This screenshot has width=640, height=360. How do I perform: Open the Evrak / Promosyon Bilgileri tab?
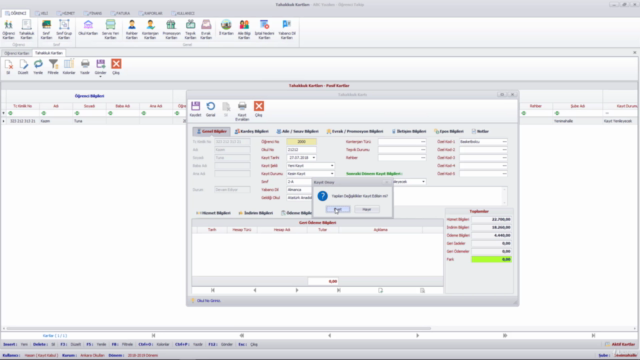tap(354, 131)
